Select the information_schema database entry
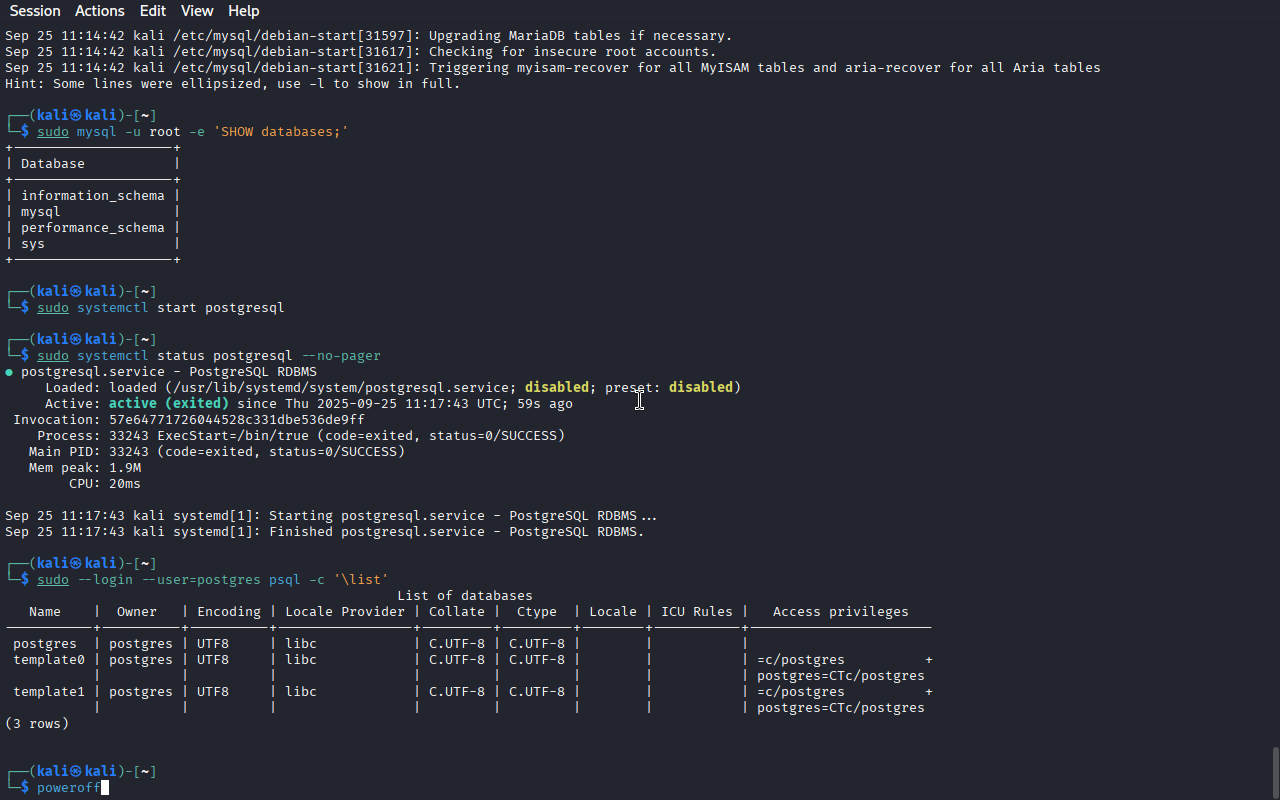This screenshot has height=800, width=1280. tap(92, 196)
